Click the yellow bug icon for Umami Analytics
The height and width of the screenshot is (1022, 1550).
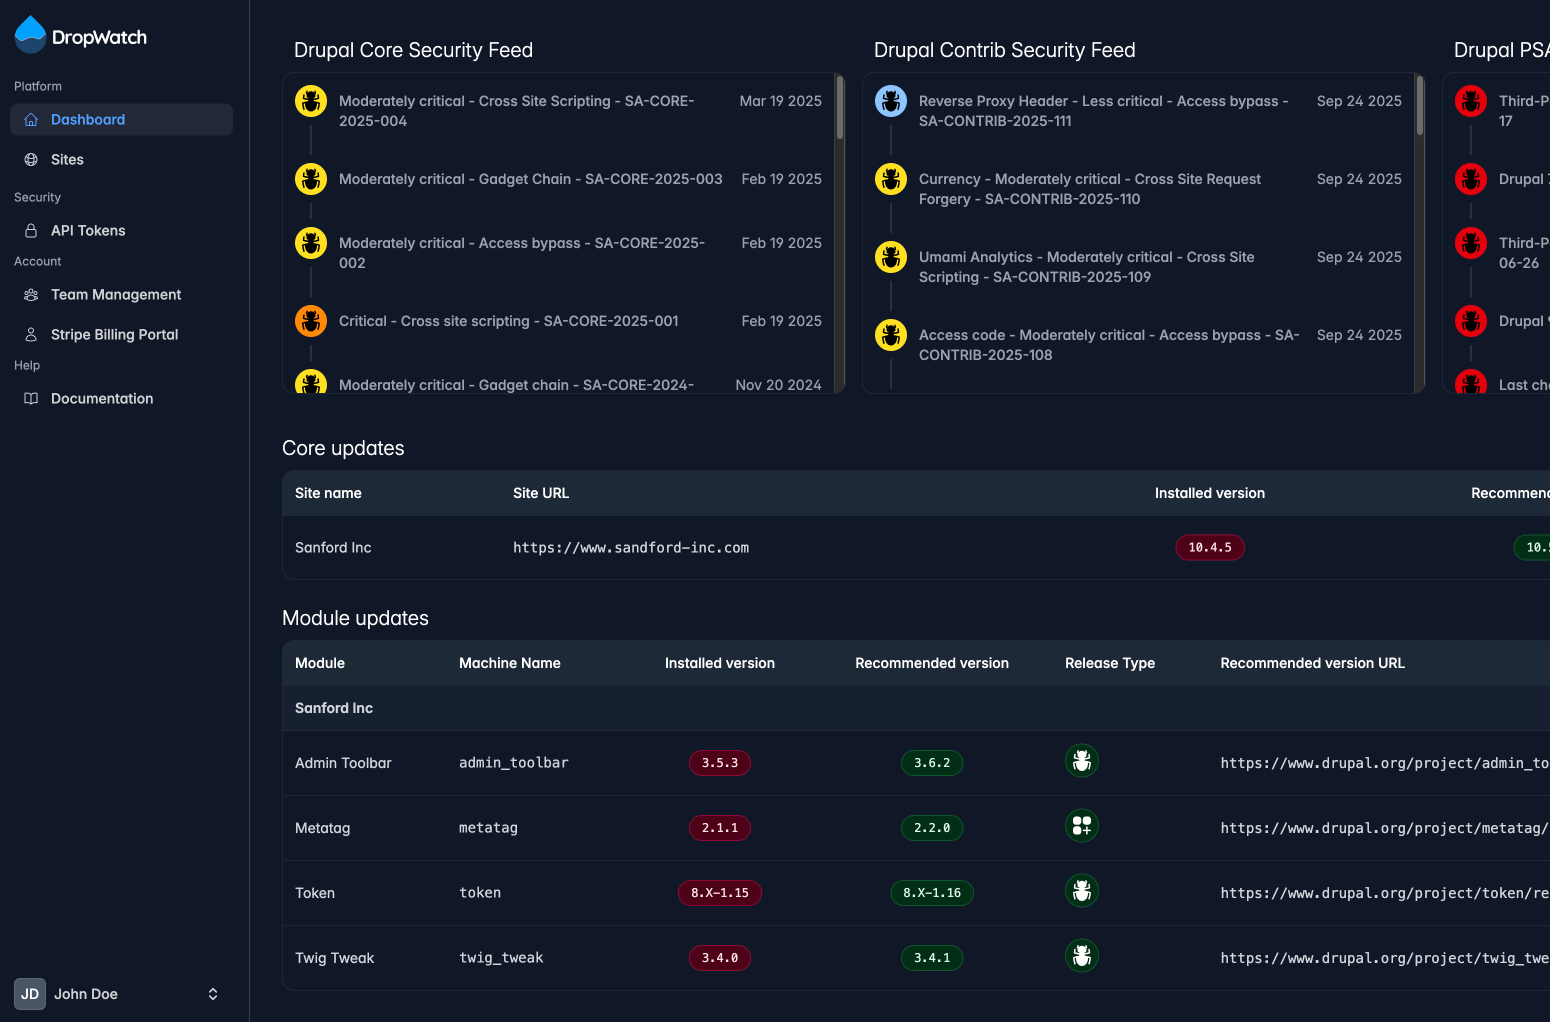pyautogui.click(x=891, y=257)
